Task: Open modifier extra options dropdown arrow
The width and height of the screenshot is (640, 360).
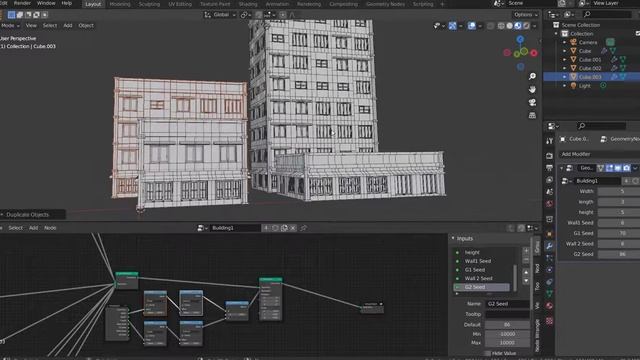Action: tap(636, 168)
